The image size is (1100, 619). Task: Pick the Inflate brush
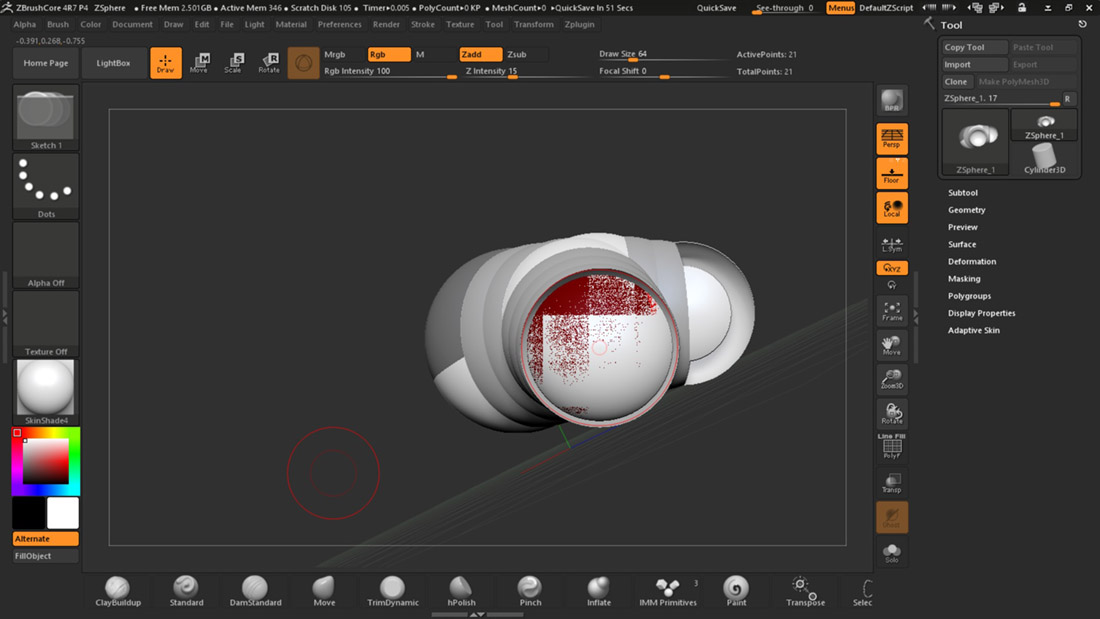pyautogui.click(x=598, y=590)
